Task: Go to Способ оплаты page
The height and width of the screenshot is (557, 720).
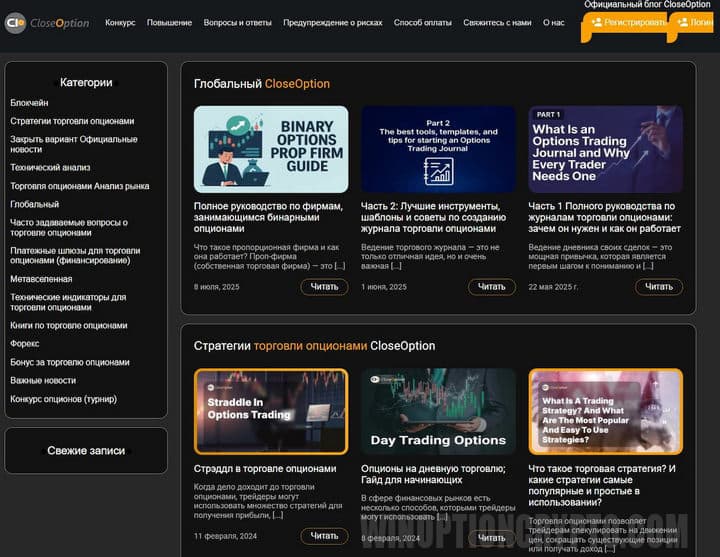Action: point(422,23)
